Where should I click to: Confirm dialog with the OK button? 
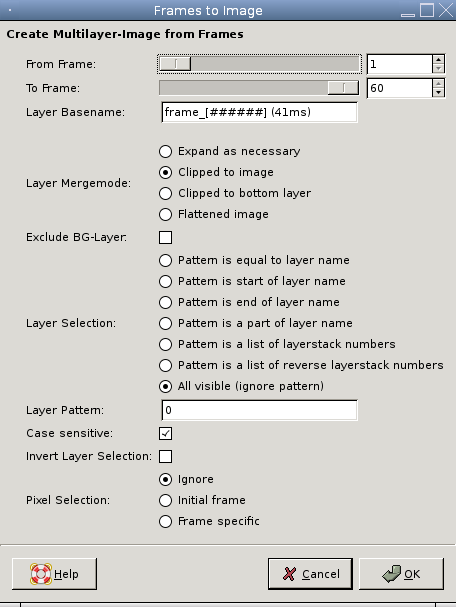click(401, 574)
